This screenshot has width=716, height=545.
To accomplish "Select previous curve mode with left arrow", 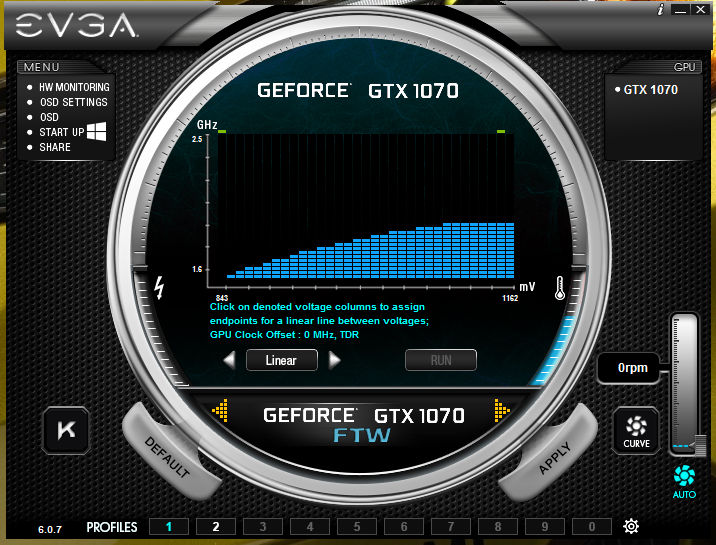I will coord(230,360).
